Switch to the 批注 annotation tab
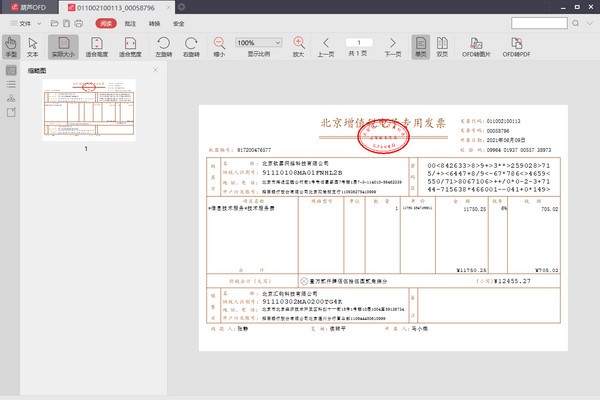Screen dimensions: 600x400 [131, 22]
